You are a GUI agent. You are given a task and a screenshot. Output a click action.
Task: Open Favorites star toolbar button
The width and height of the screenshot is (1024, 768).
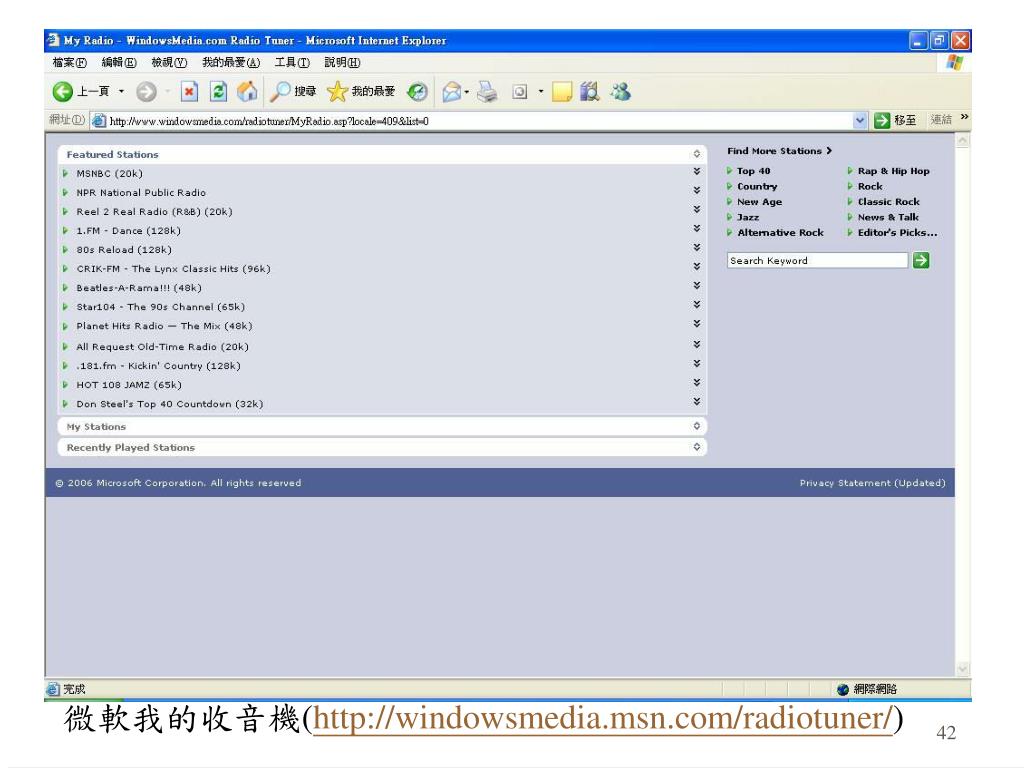360,91
